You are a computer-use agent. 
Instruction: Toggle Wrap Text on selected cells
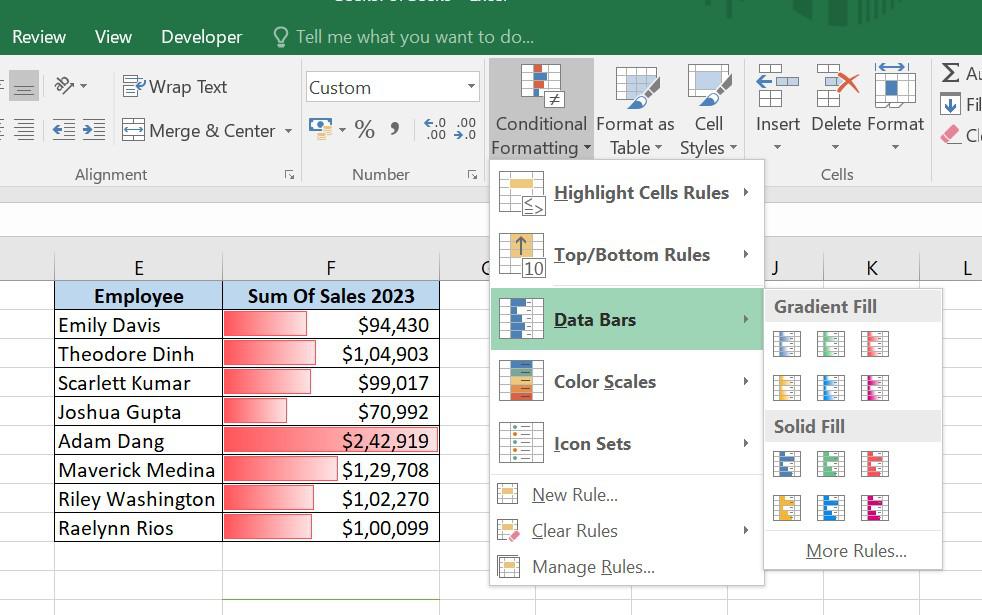click(x=175, y=87)
